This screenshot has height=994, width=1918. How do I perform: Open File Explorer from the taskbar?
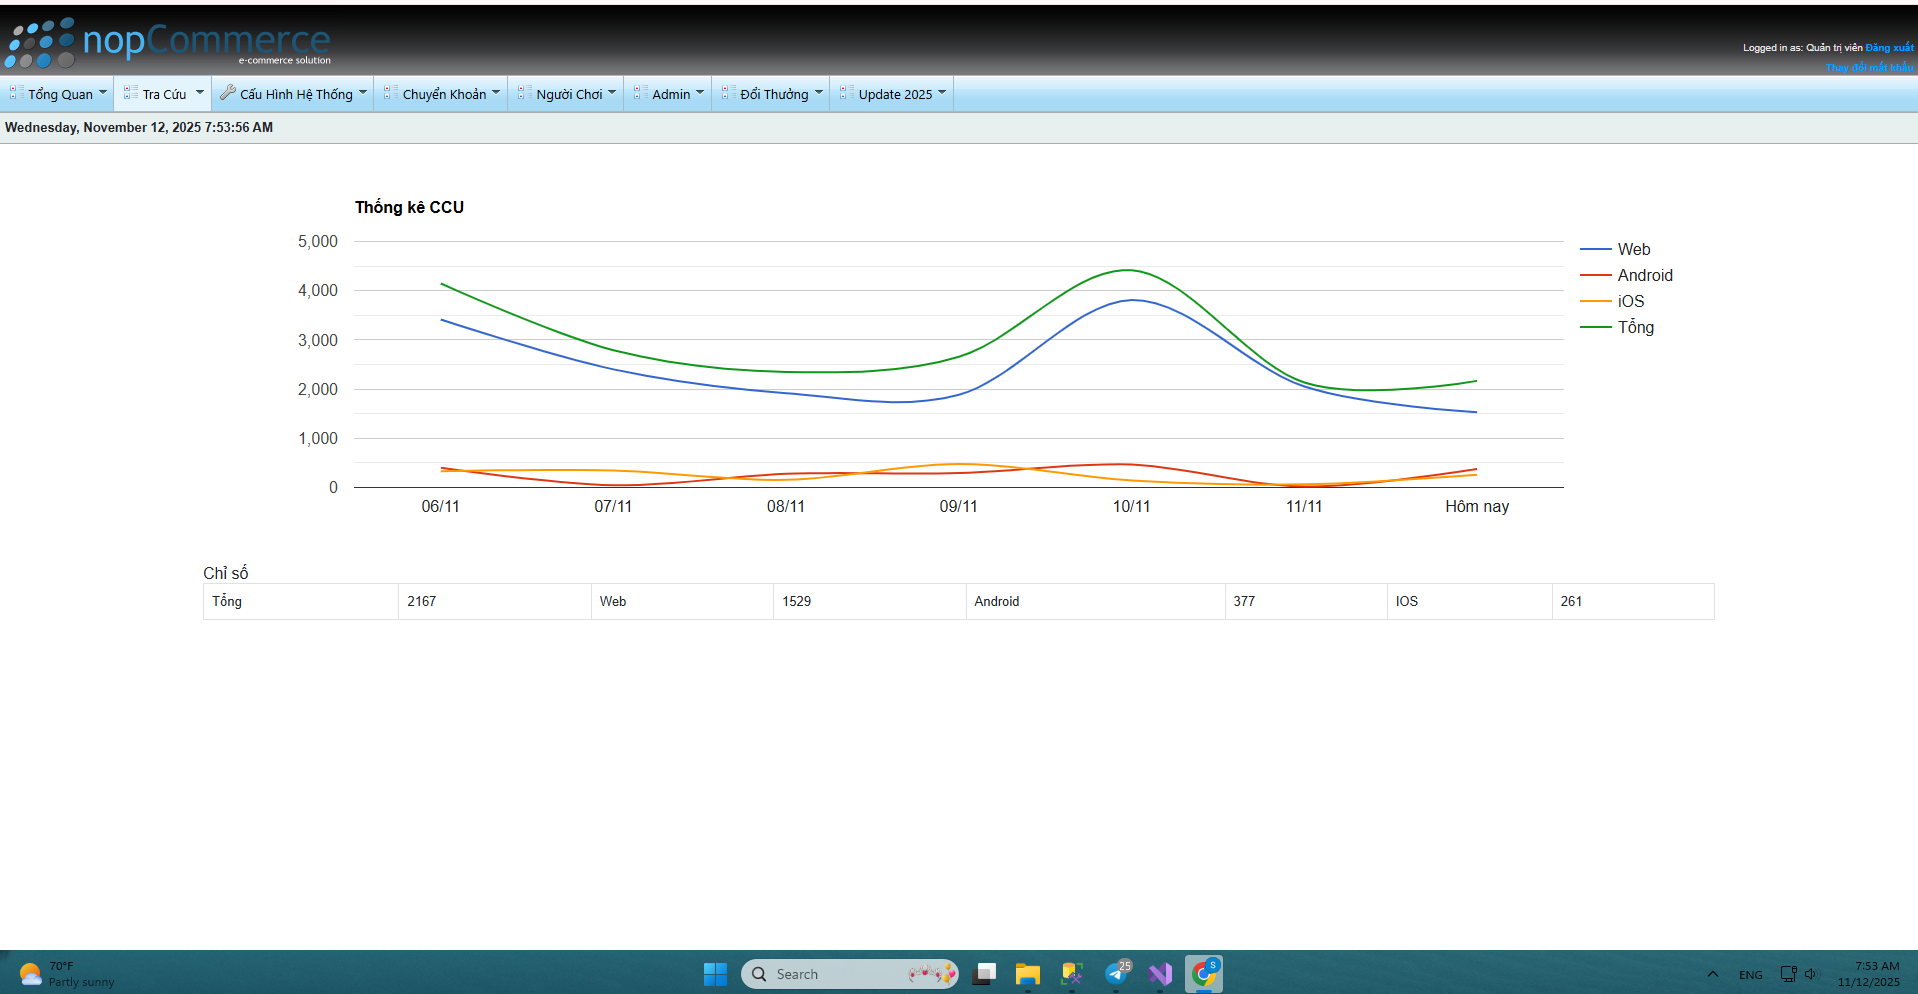[x=1027, y=974]
